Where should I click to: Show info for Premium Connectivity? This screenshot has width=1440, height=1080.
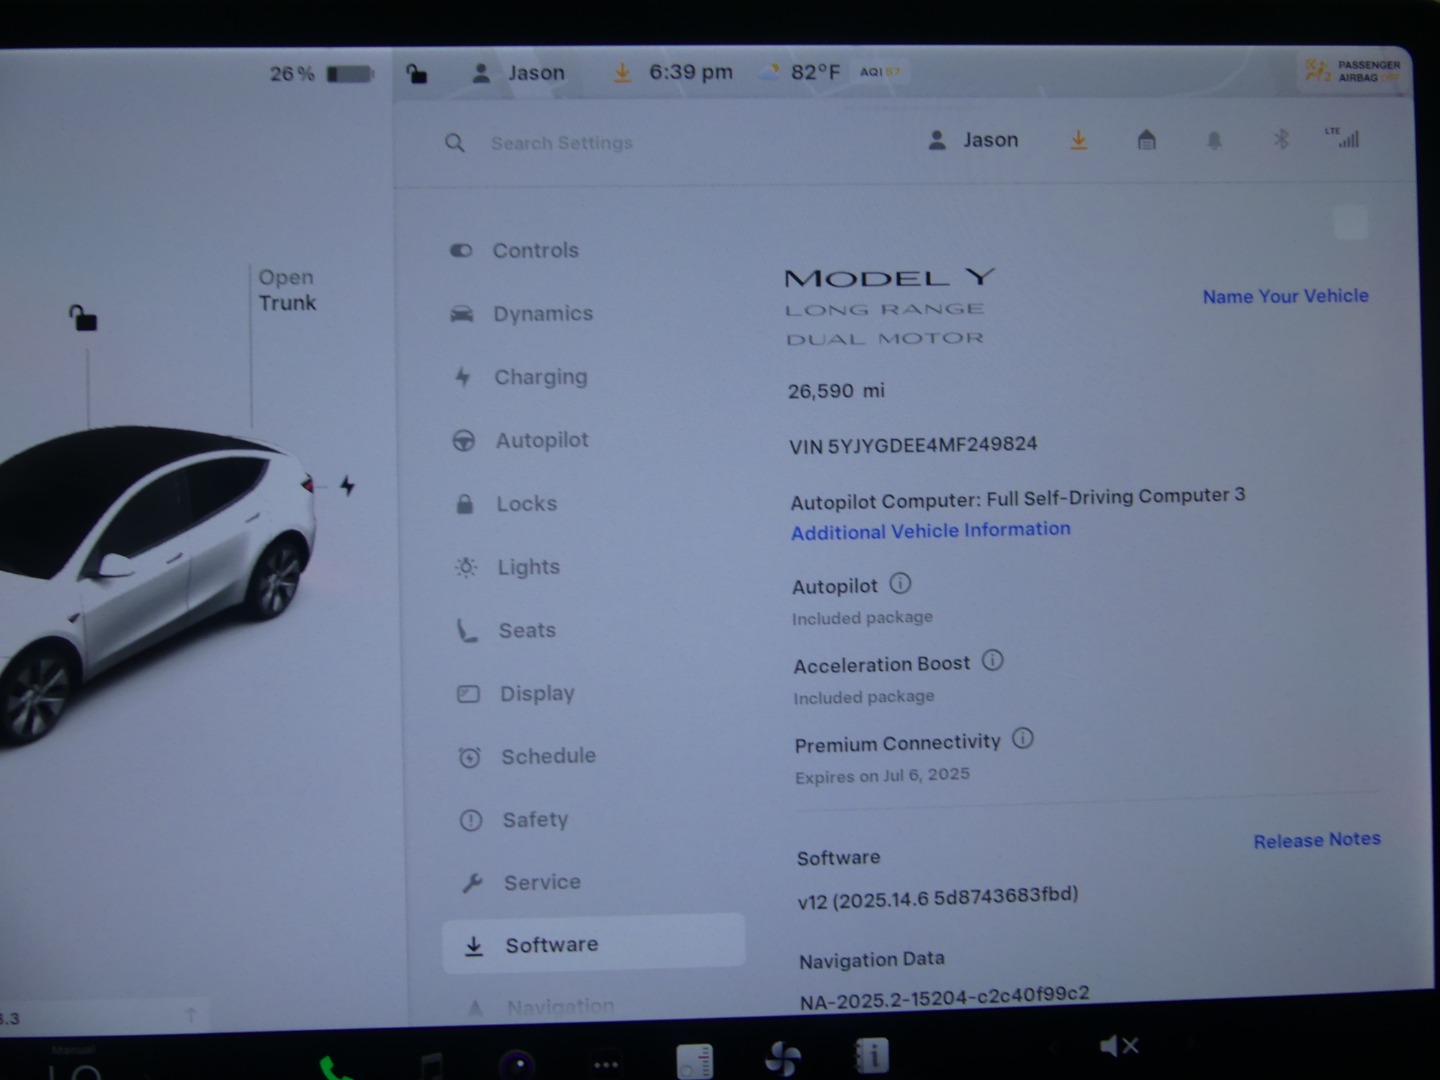pos(1022,739)
